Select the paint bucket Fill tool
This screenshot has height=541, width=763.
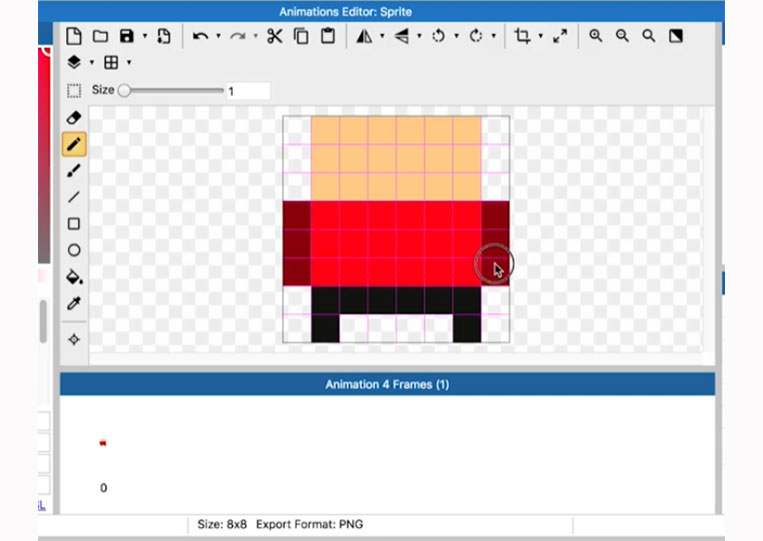click(74, 277)
